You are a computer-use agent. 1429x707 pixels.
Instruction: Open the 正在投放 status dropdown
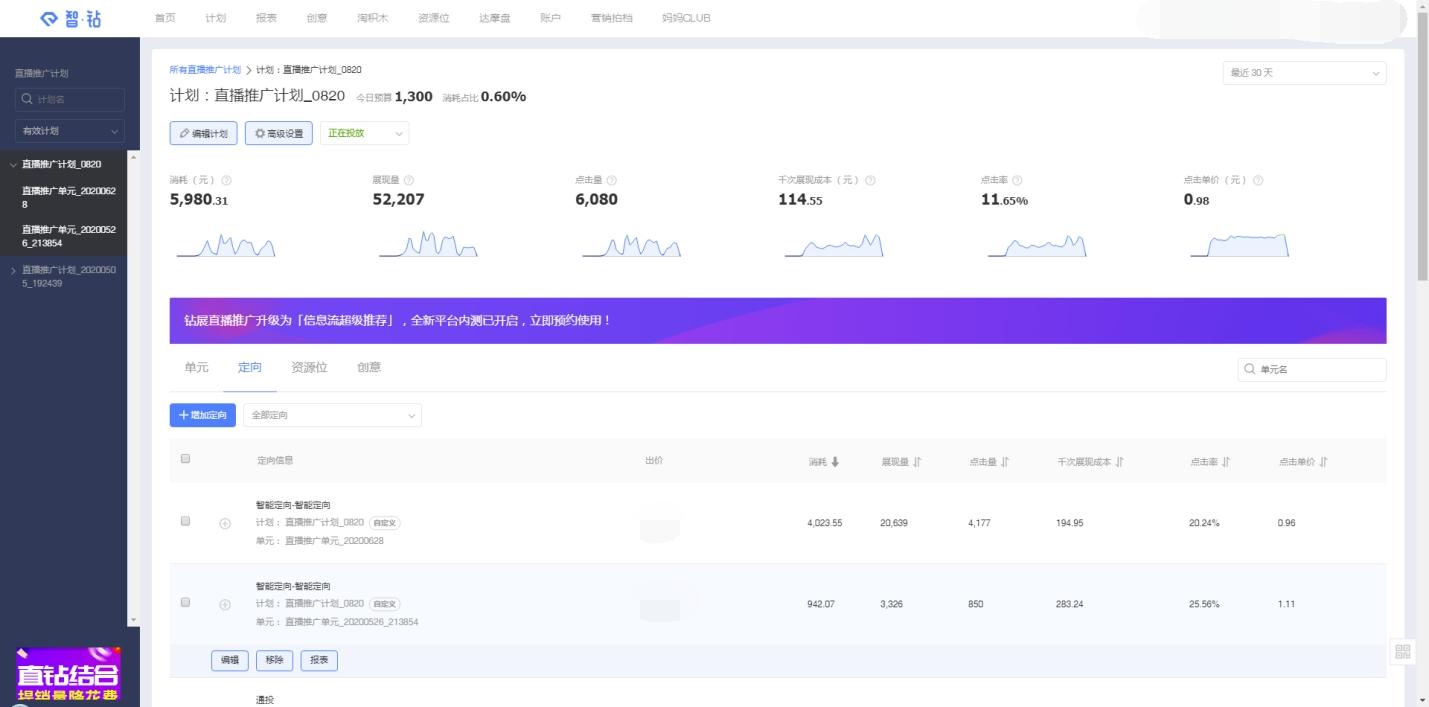pos(364,133)
